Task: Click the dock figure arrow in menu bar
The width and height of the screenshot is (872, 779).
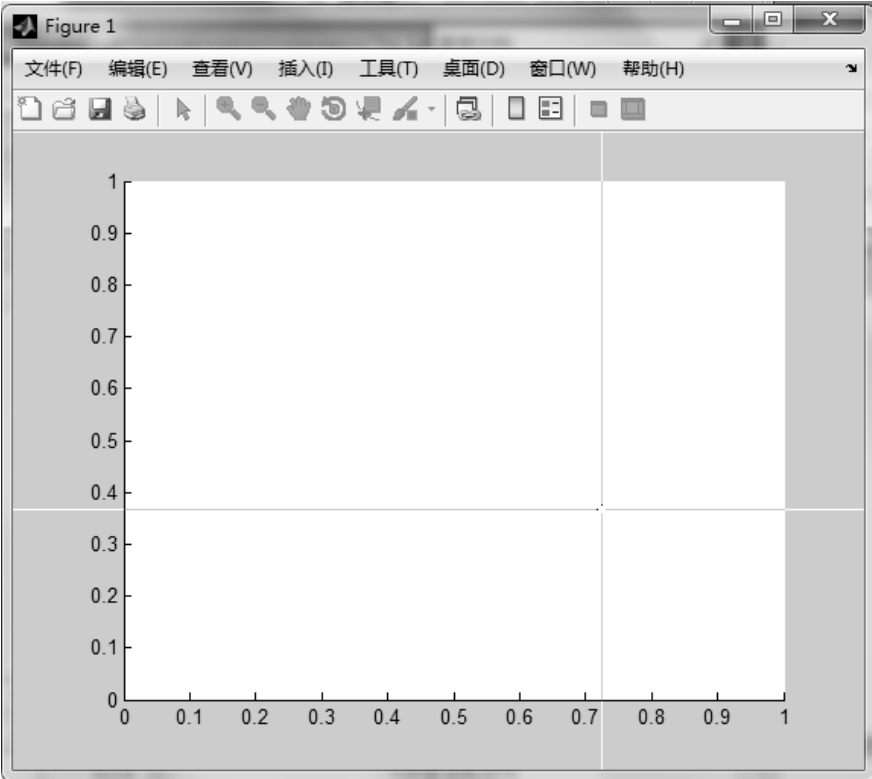Action: (850, 69)
